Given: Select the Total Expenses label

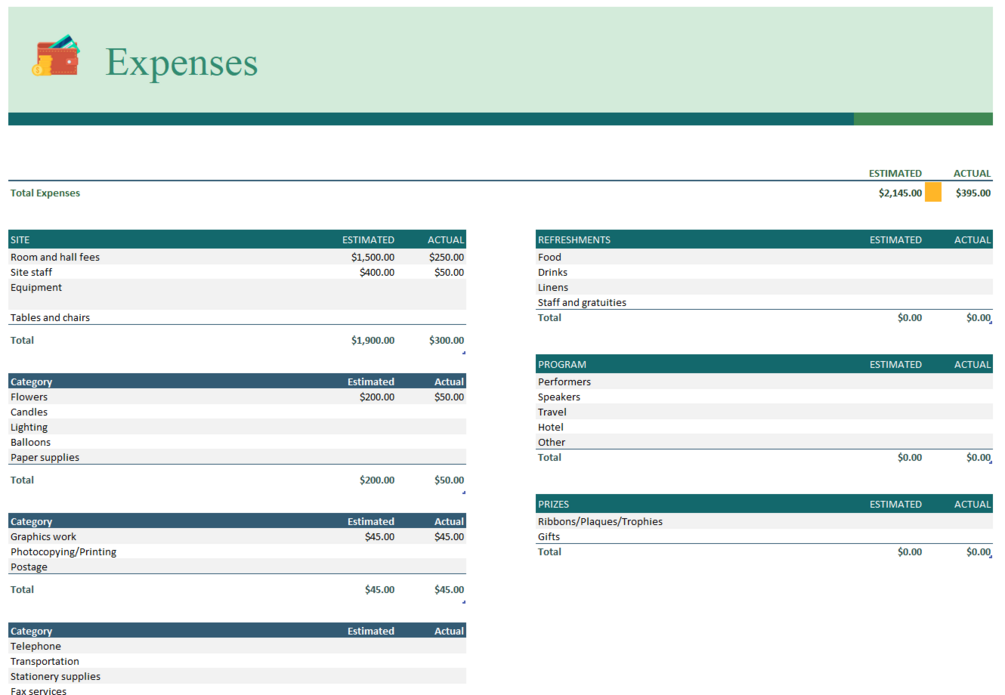Looking at the screenshot, I should 45,193.
